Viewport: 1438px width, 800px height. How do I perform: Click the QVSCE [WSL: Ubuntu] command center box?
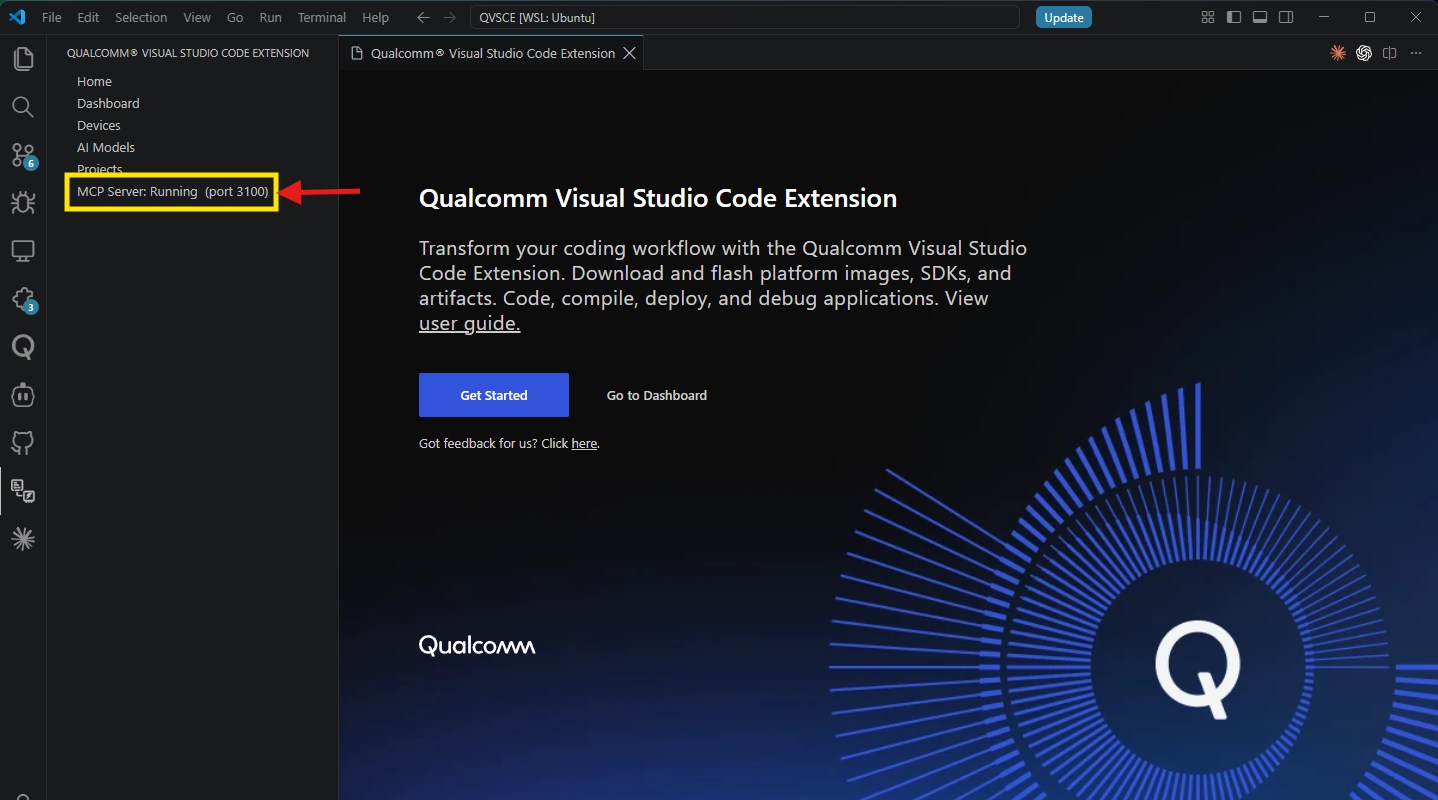coord(745,17)
